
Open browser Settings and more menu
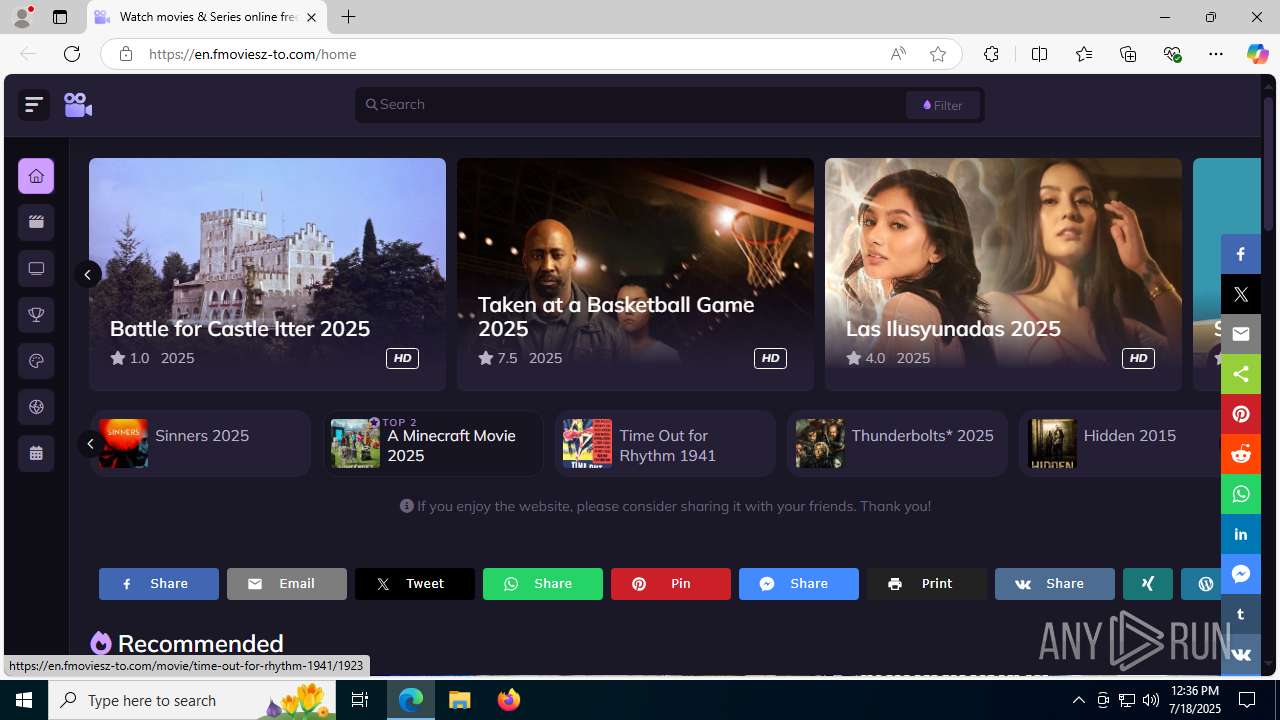[x=1216, y=54]
